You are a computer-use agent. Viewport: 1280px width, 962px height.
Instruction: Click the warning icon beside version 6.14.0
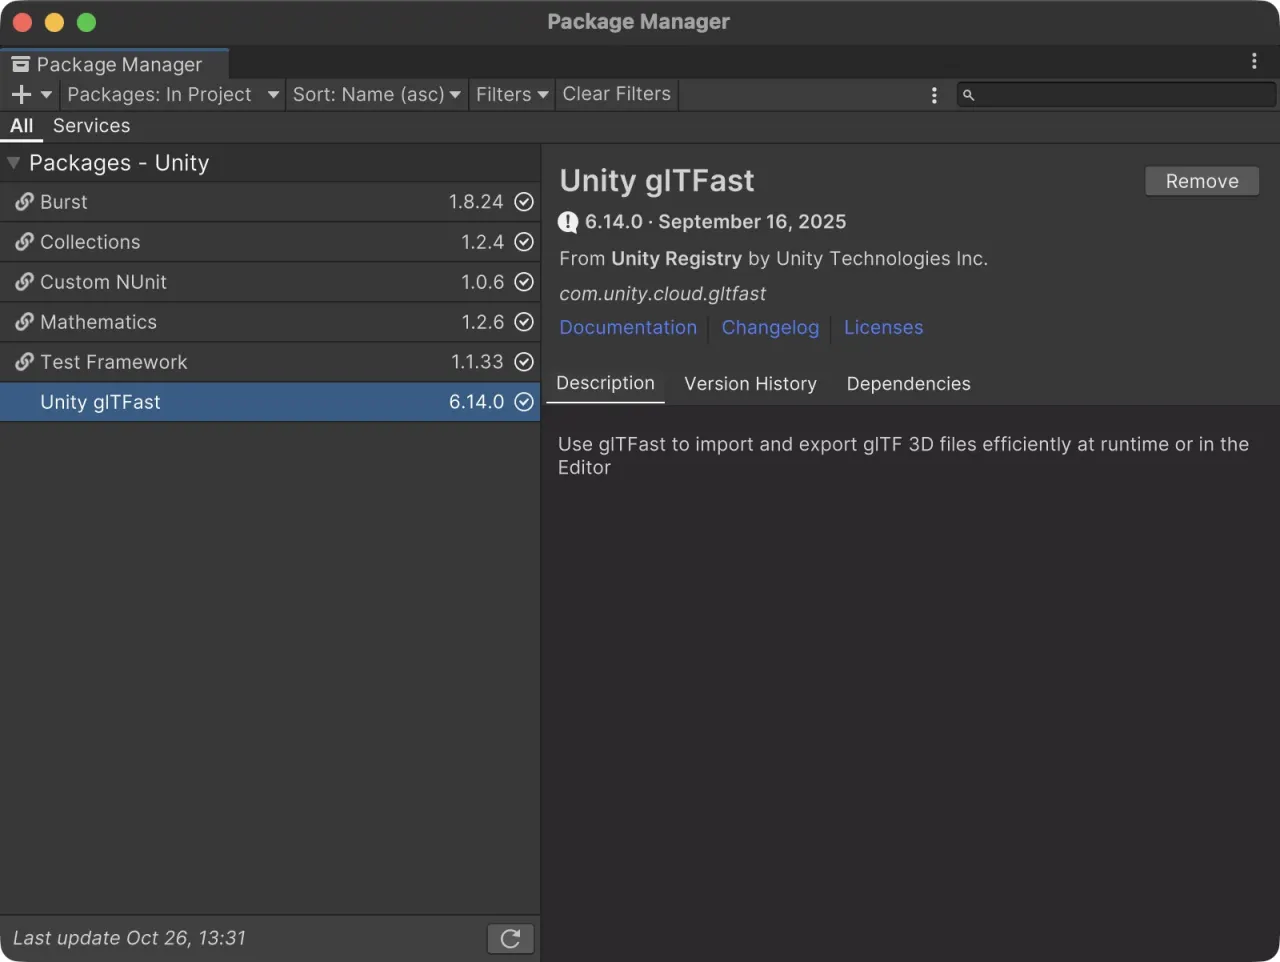[568, 222]
